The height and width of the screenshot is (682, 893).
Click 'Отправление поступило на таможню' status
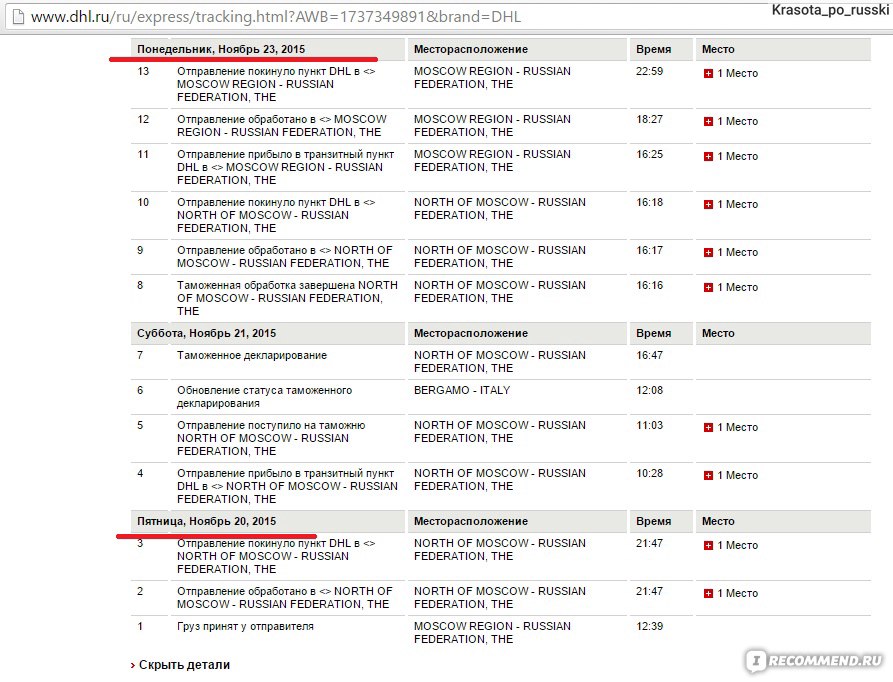(x=271, y=425)
